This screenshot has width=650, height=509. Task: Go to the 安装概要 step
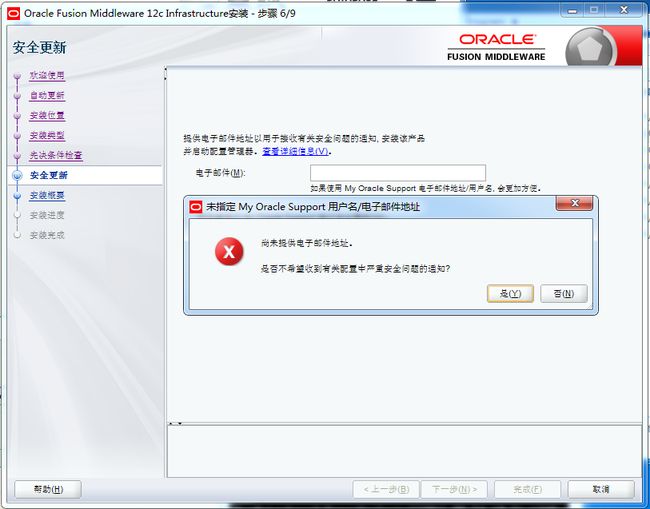[47, 195]
